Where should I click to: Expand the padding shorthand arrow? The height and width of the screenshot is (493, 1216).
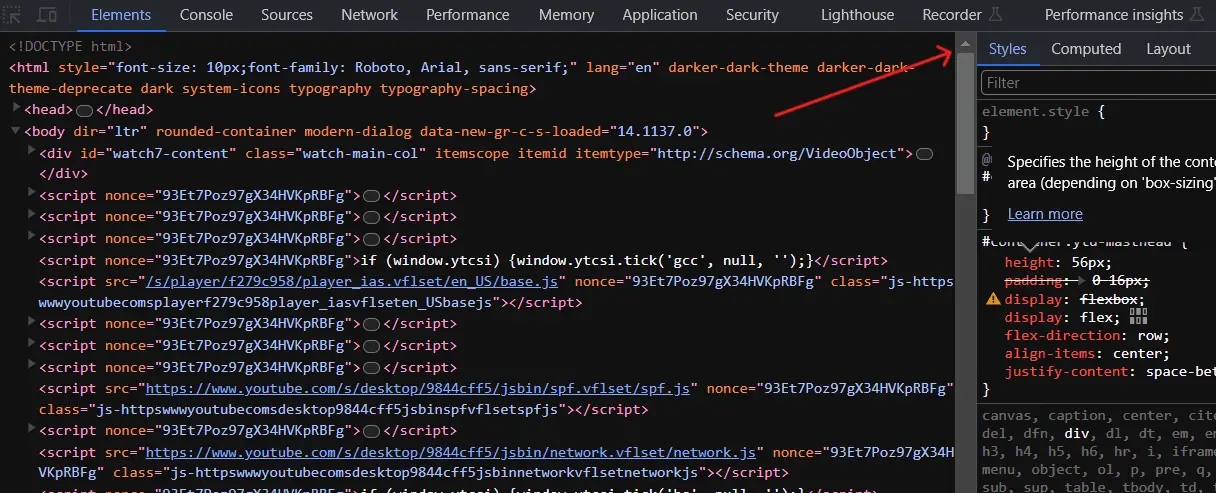click(1084, 281)
